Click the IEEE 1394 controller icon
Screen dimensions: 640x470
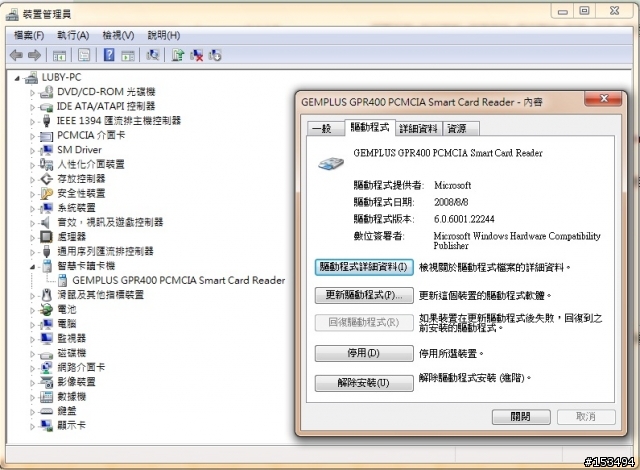[x=46, y=121]
